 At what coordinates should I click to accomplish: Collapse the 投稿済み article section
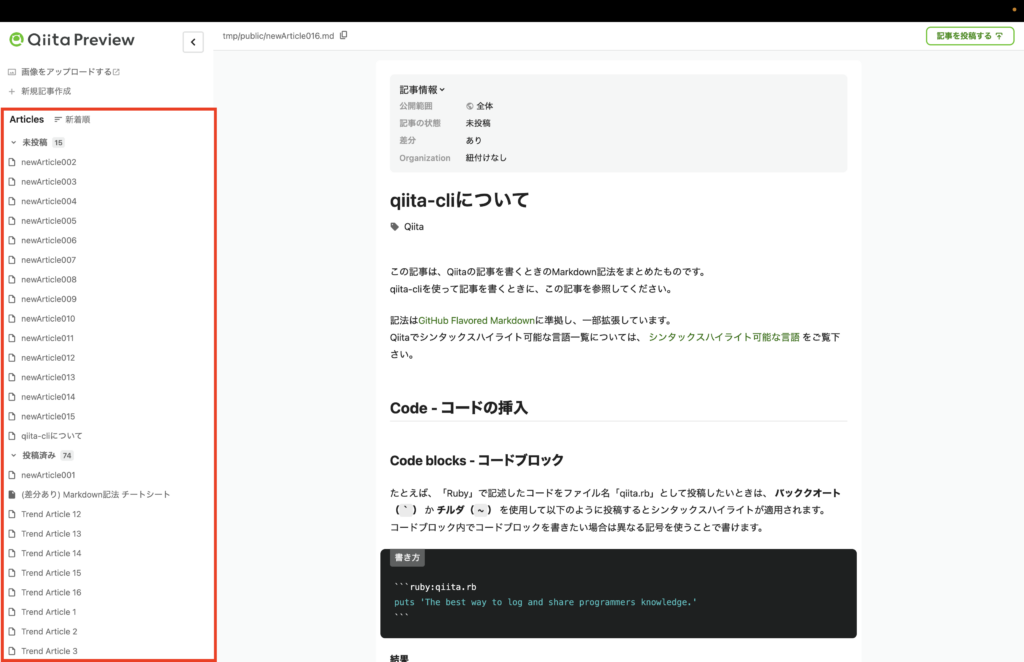pos(11,455)
